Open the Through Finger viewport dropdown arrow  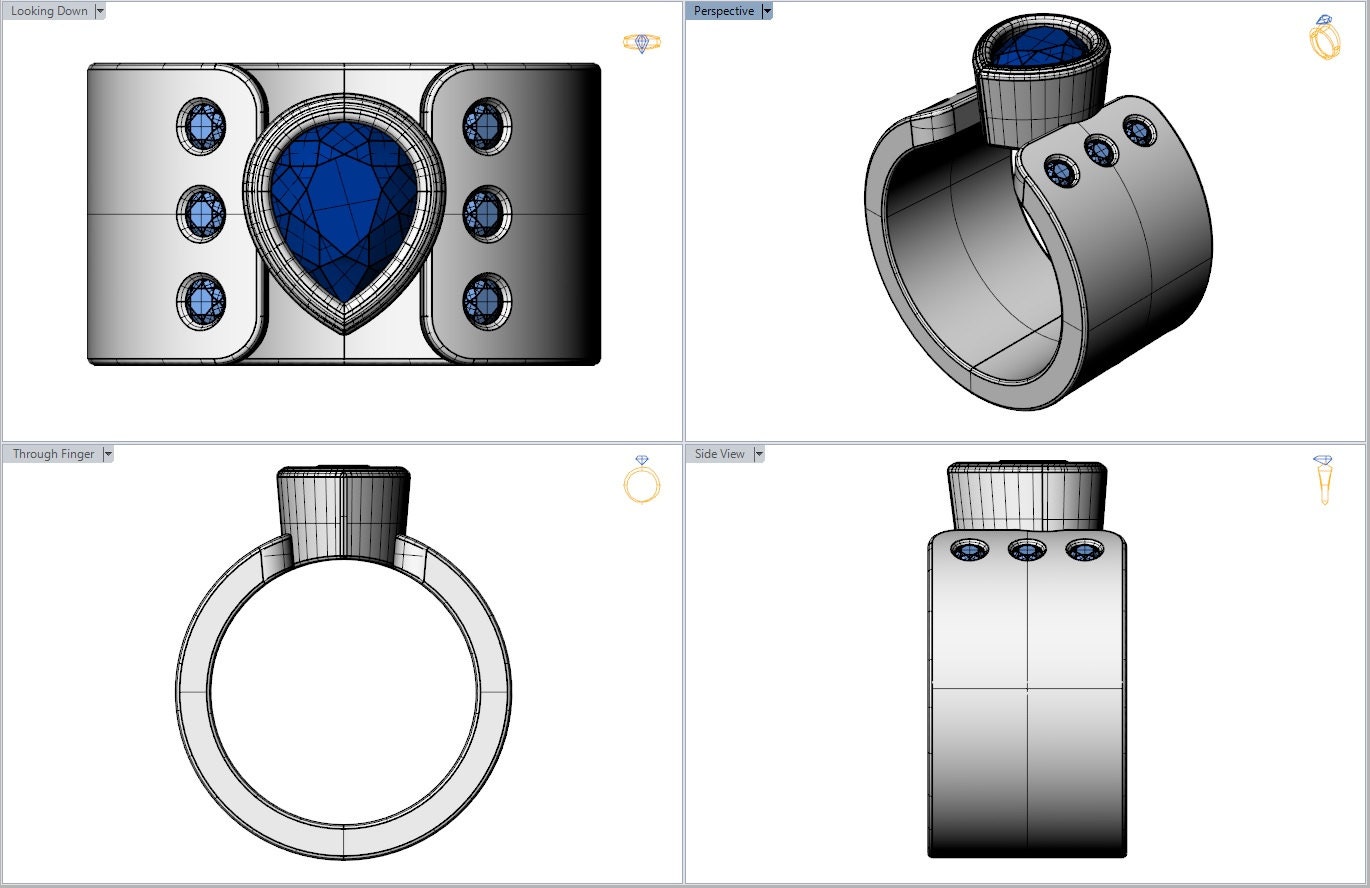tap(108, 454)
